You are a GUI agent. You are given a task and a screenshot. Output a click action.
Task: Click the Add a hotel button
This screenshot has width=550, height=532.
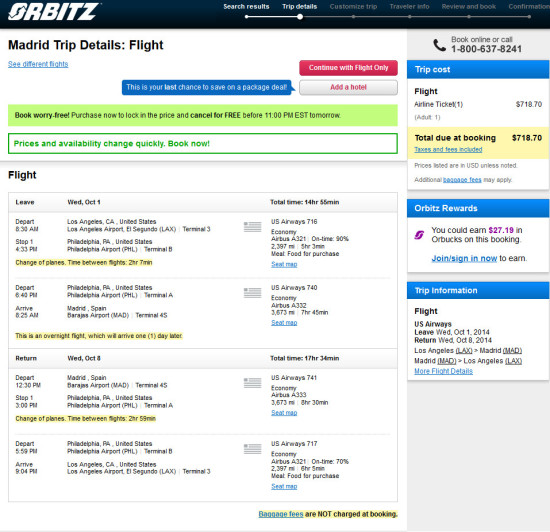[x=348, y=87]
